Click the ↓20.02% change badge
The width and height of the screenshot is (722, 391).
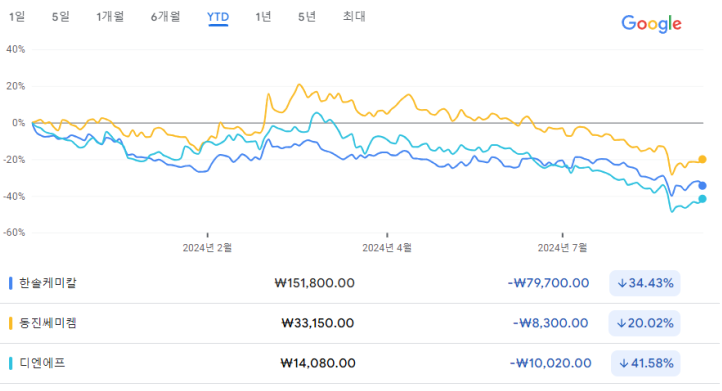click(645, 323)
